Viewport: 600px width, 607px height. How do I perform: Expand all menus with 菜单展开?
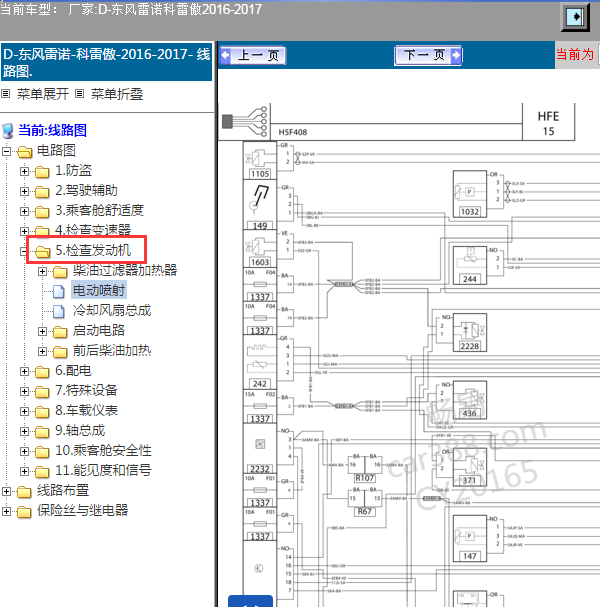[x=43, y=94]
